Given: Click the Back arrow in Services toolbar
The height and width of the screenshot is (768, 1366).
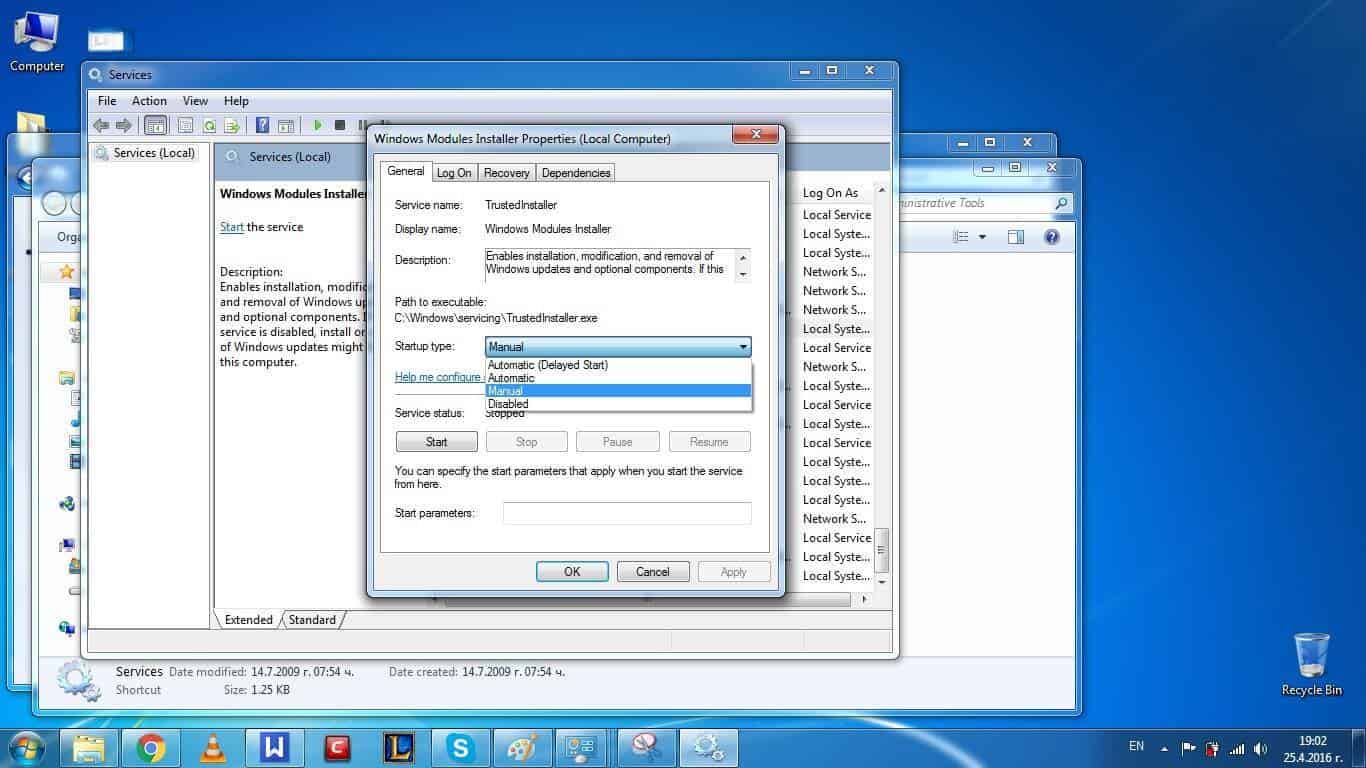Looking at the screenshot, I should pos(100,125).
